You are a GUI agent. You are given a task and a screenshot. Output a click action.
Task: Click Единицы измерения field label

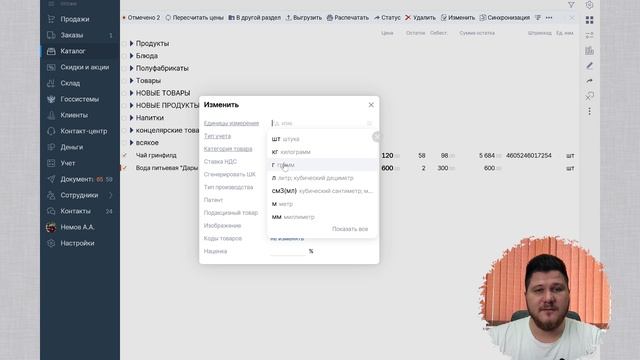[x=231, y=123]
